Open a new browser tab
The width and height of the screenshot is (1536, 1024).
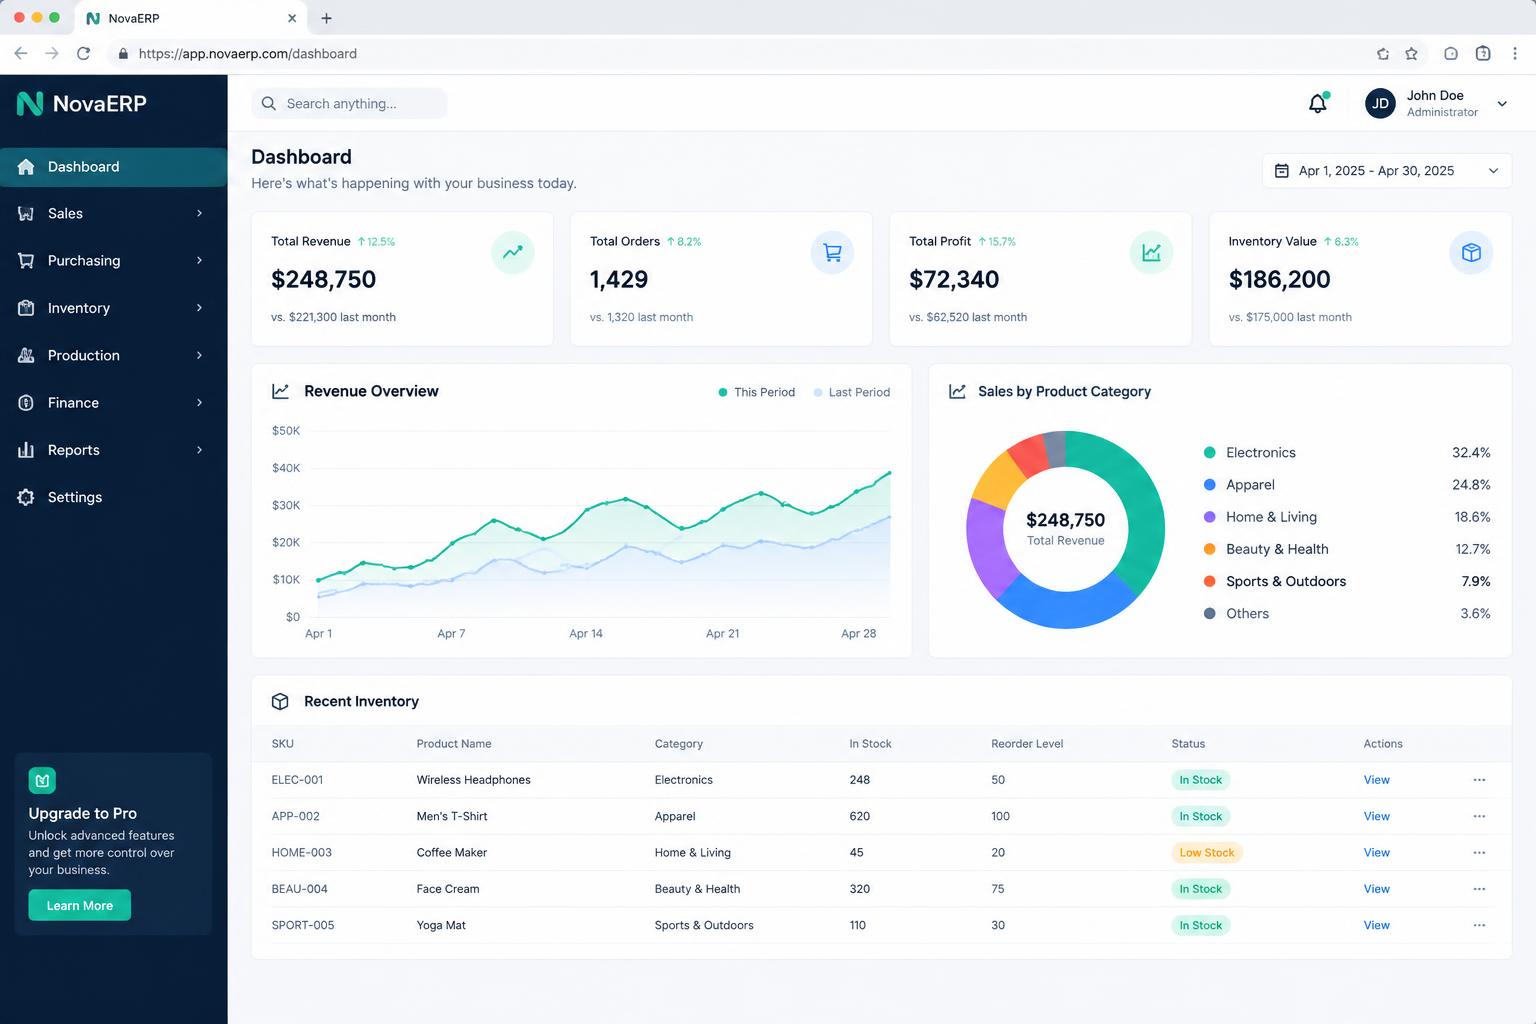[x=326, y=18]
